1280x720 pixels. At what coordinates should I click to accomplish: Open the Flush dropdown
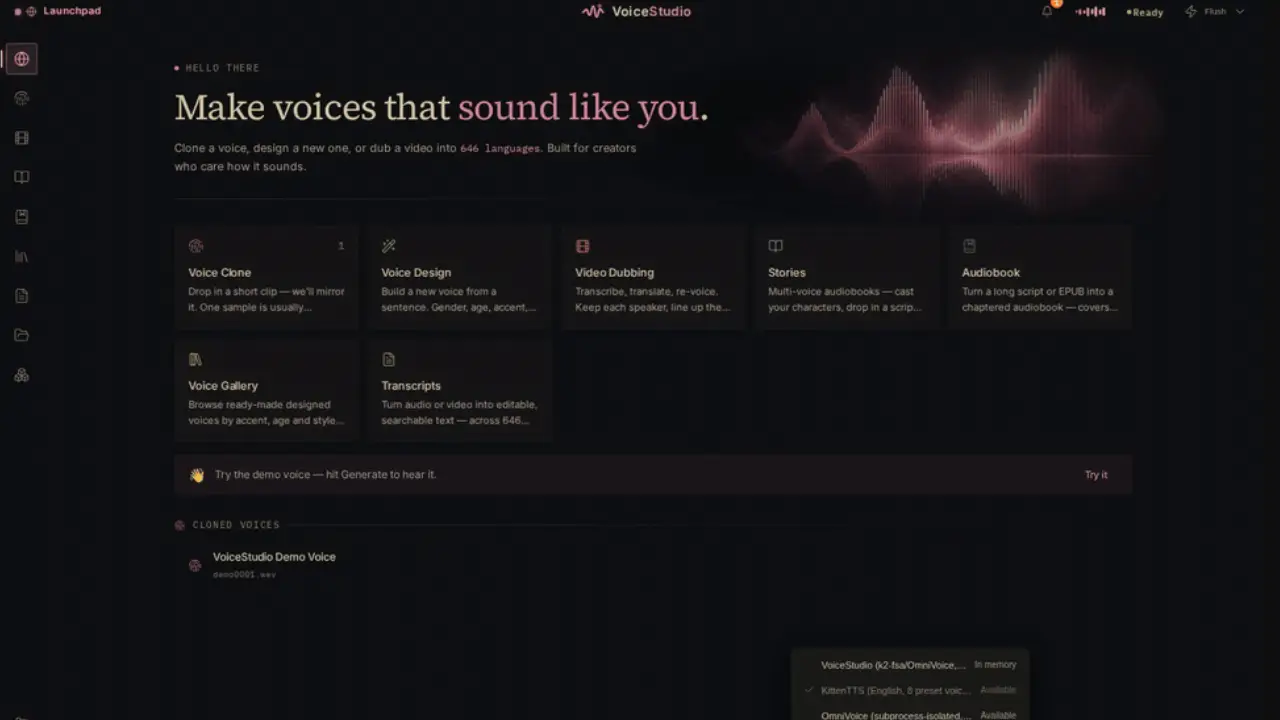[1214, 12]
